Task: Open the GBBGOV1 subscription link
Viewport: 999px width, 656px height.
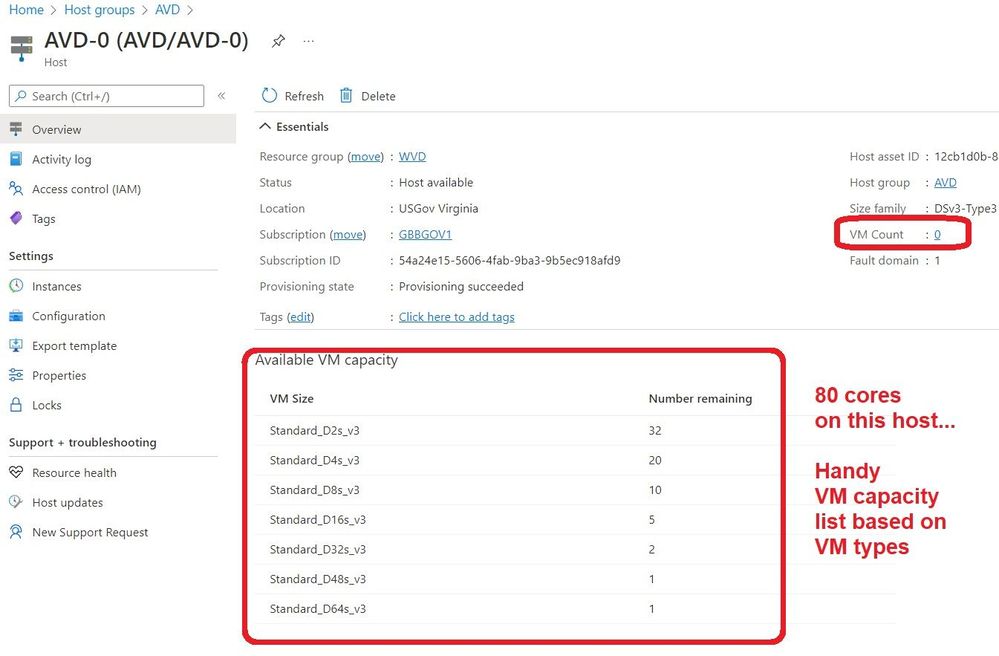Action: (425, 234)
